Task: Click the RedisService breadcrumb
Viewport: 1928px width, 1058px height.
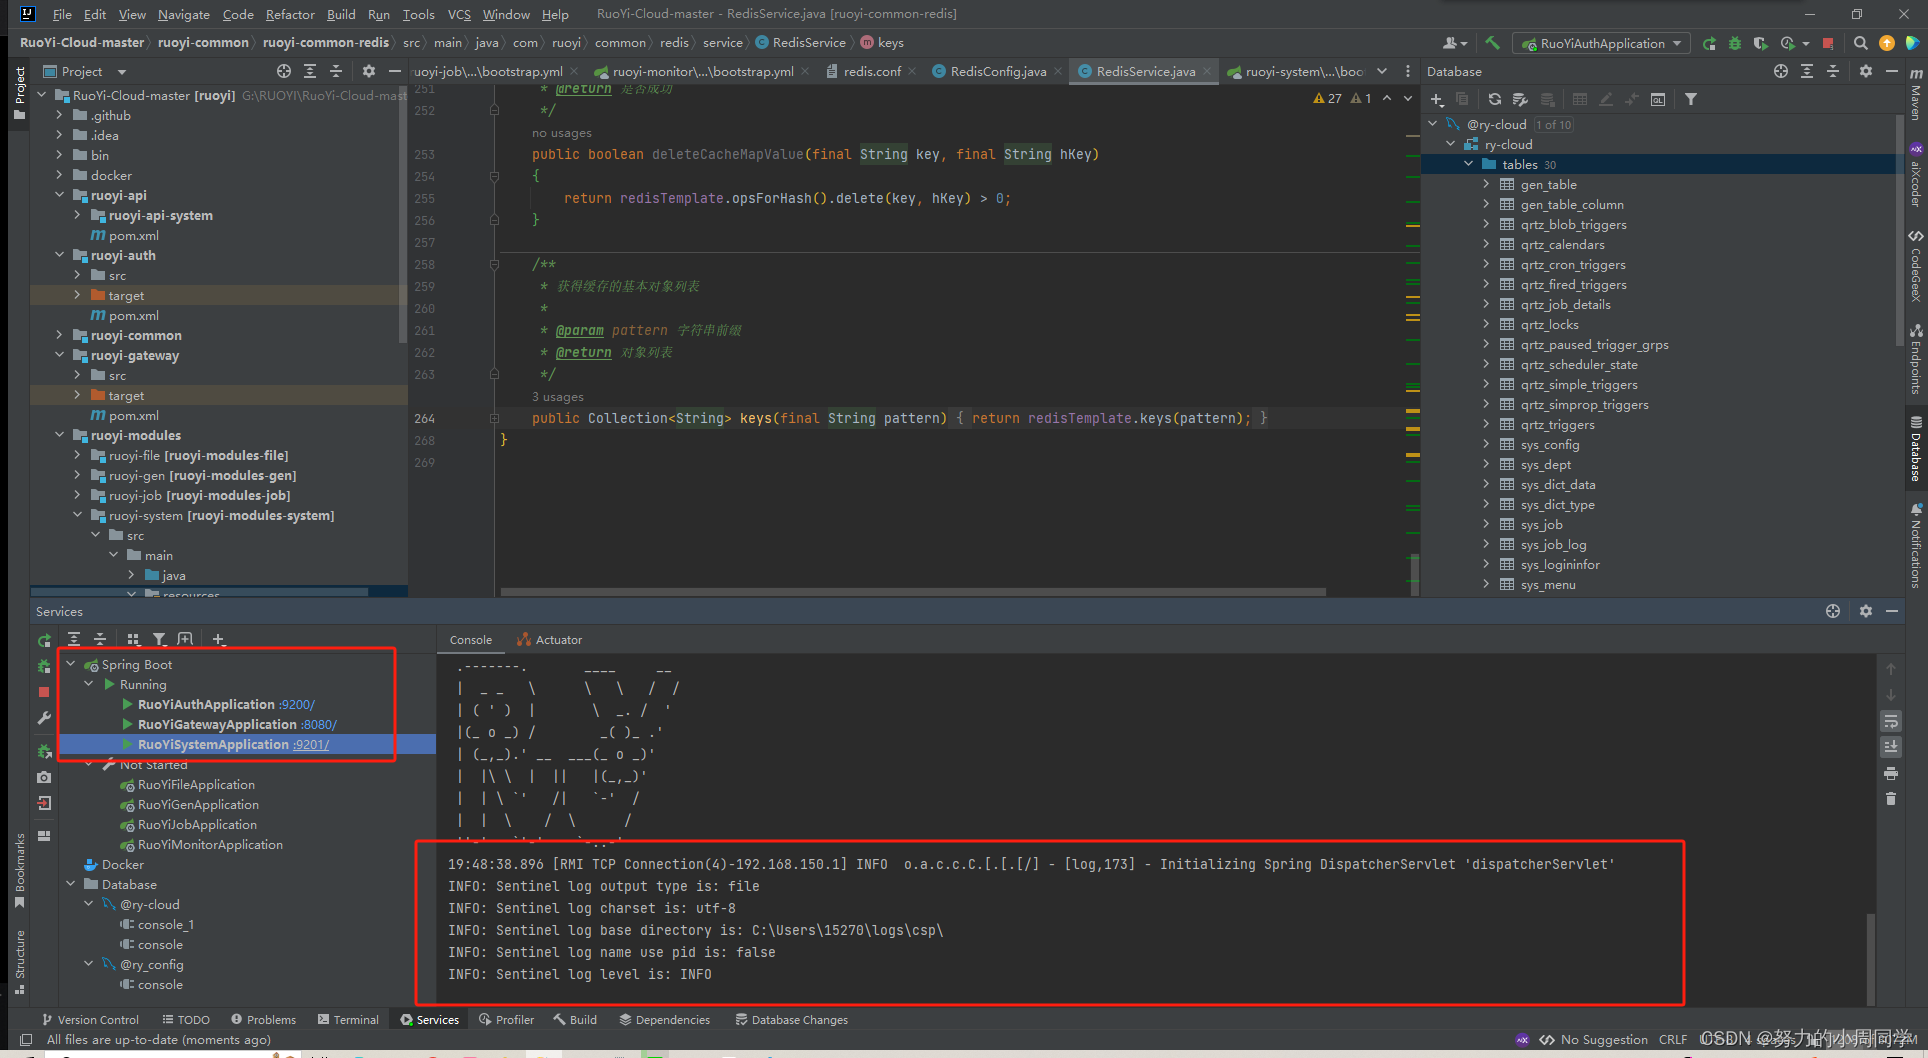Action: pos(801,43)
